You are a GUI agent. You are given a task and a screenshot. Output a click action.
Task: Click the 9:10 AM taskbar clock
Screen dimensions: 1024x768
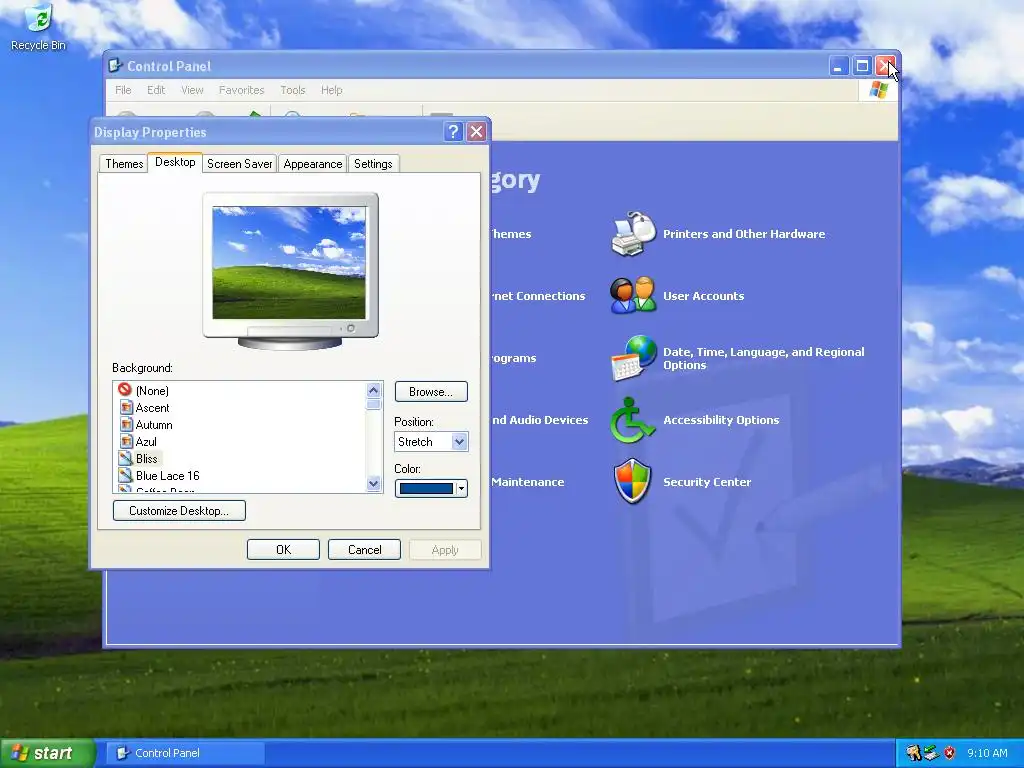(x=987, y=753)
